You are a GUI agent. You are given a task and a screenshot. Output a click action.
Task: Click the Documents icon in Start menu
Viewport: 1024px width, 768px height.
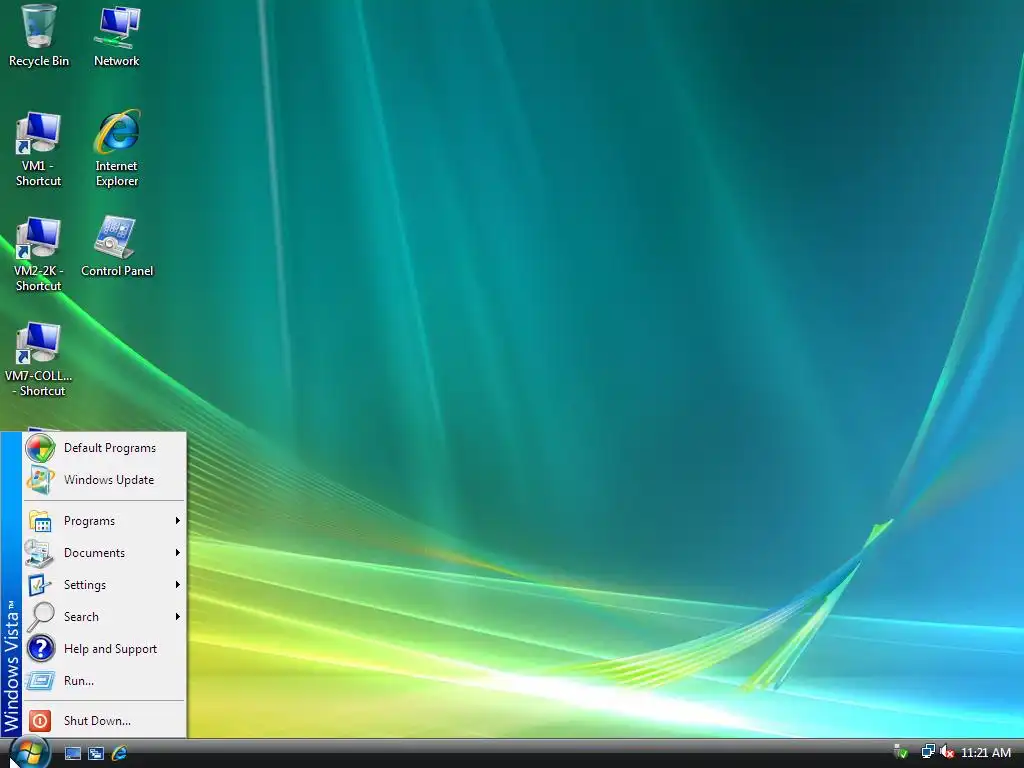click(39, 553)
